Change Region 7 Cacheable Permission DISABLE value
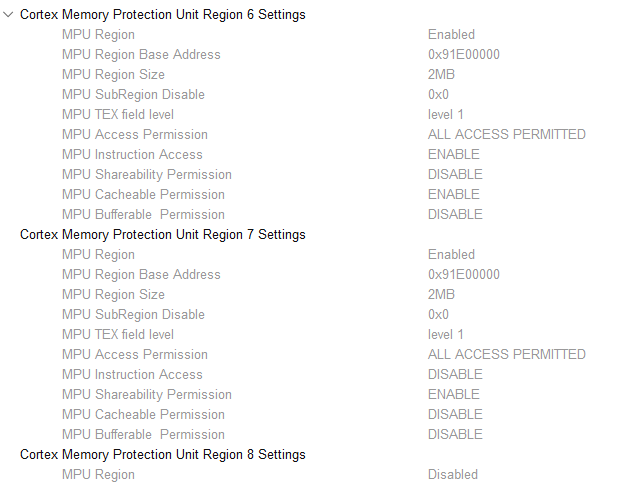This screenshot has height=484, width=618. [x=455, y=415]
